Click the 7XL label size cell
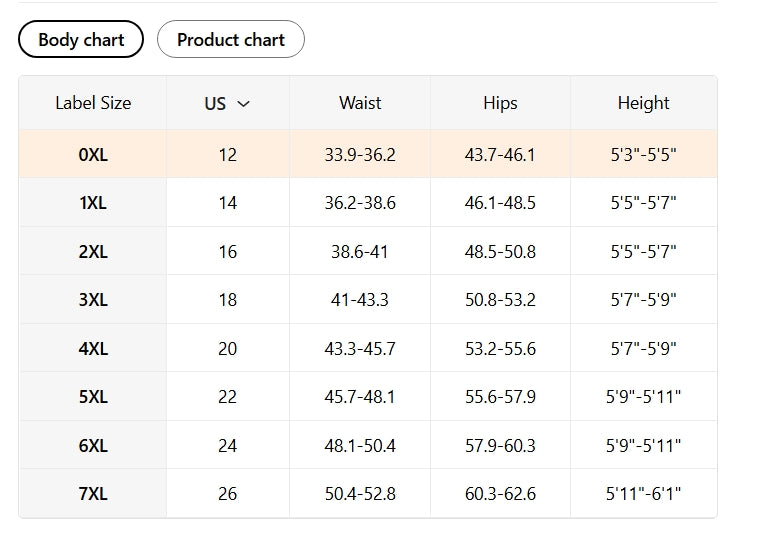Viewport: 757px width, 537px height. tap(93, 494)
